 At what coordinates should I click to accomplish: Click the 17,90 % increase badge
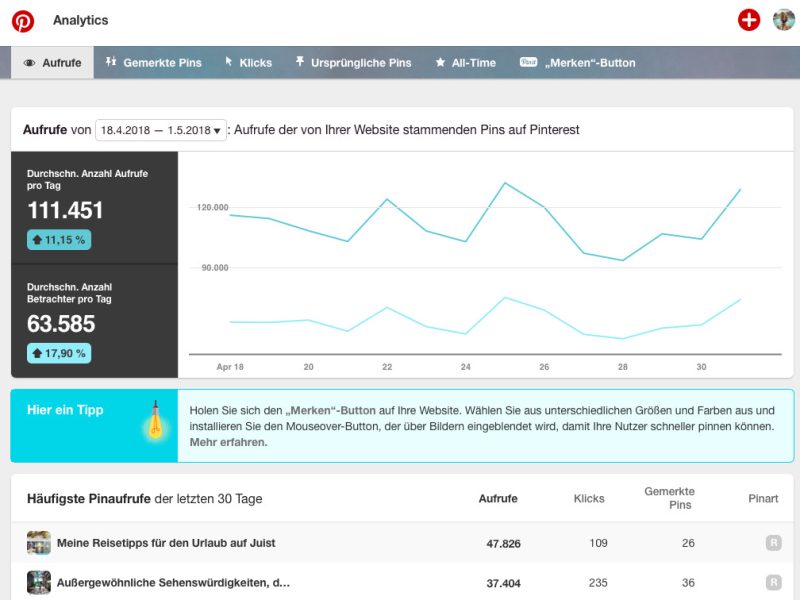point(58,352)
